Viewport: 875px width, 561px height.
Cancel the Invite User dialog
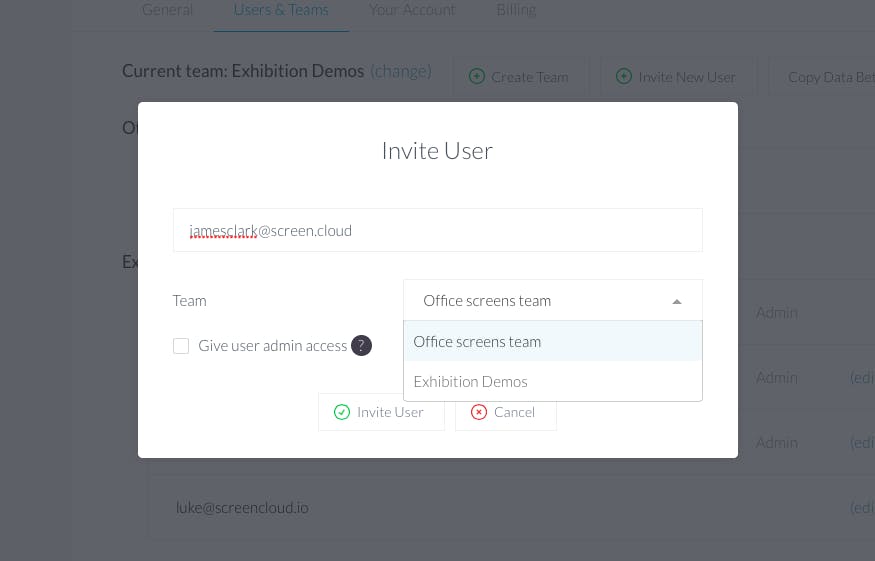(506, 412)
